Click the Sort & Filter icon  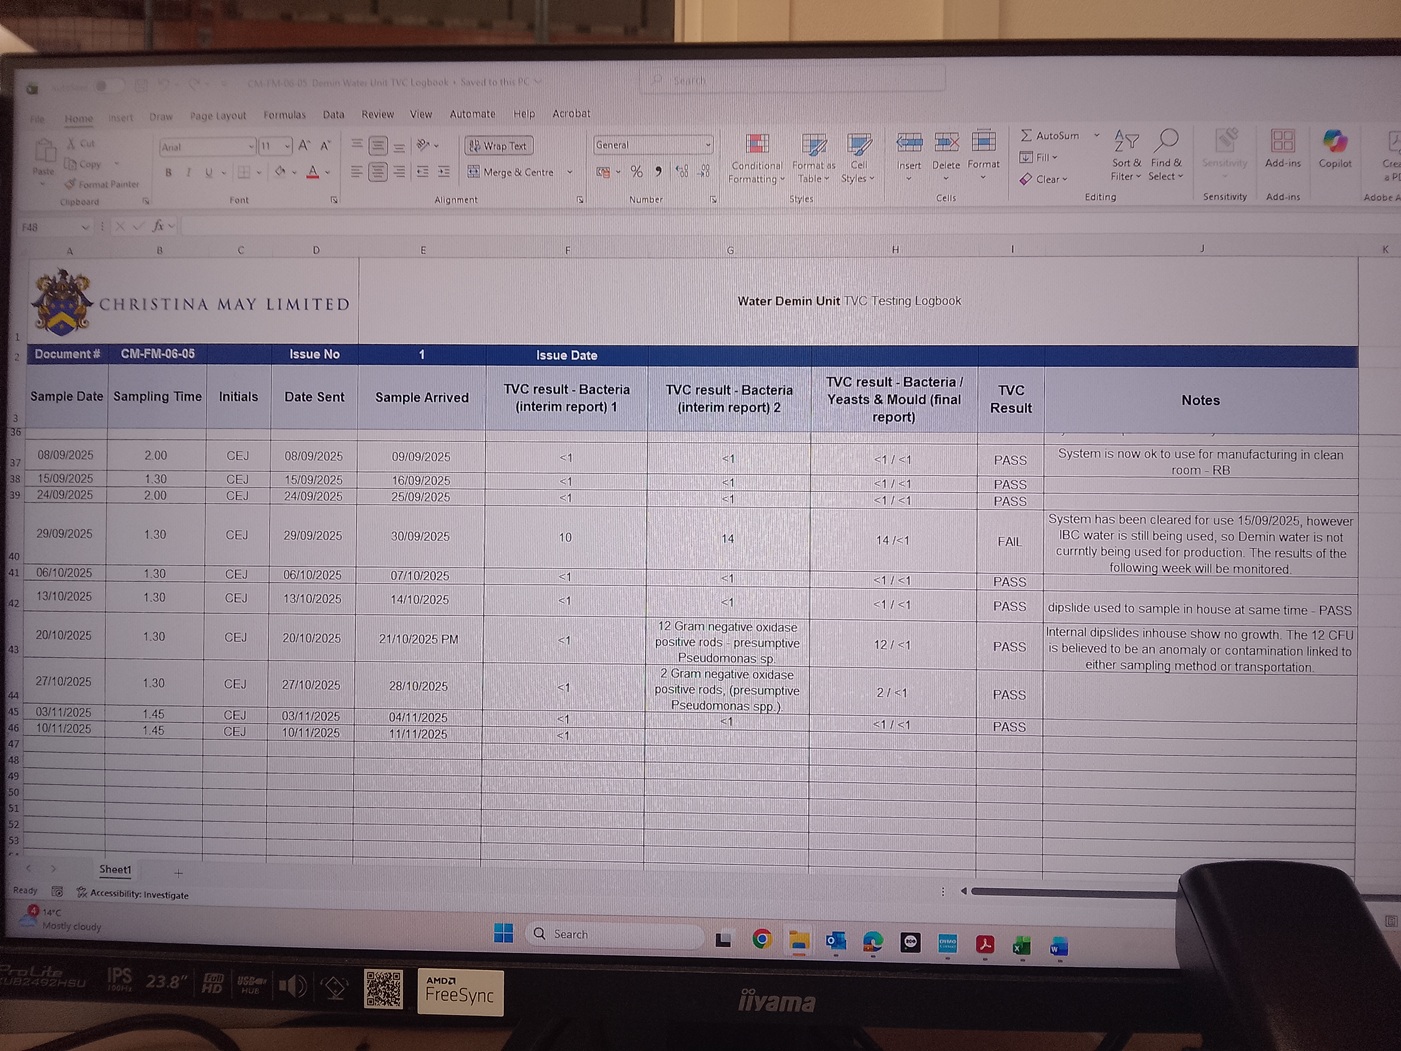[x=1126, y=156]
